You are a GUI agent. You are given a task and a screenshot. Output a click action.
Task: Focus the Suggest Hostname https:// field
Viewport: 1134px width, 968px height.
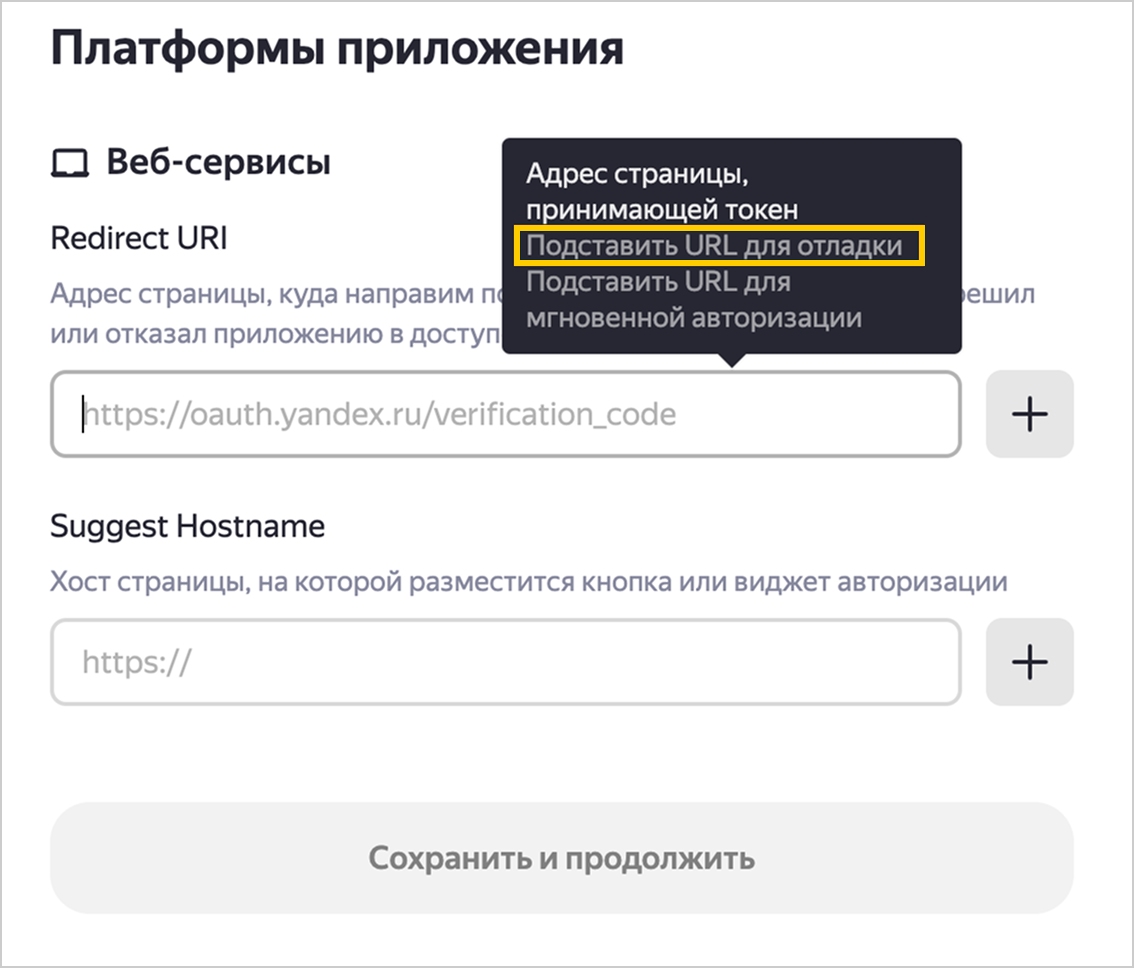click(x=506, y=661)
